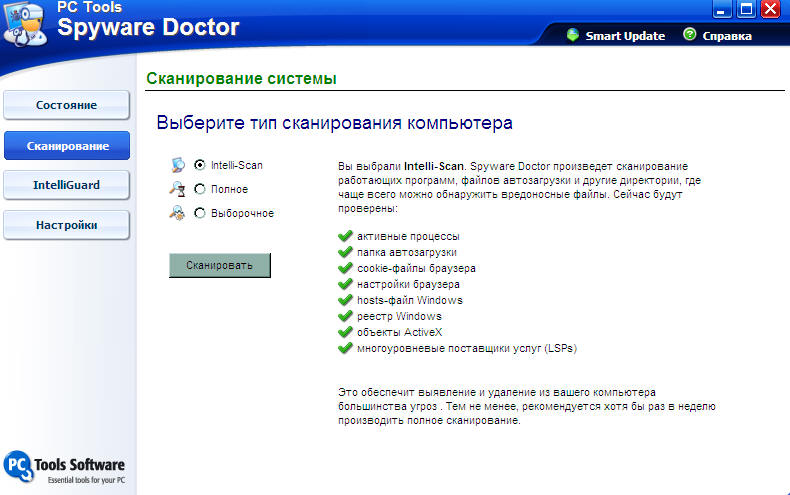Click checkmark next to cookie-файлы браузера

tap(345, 268)
